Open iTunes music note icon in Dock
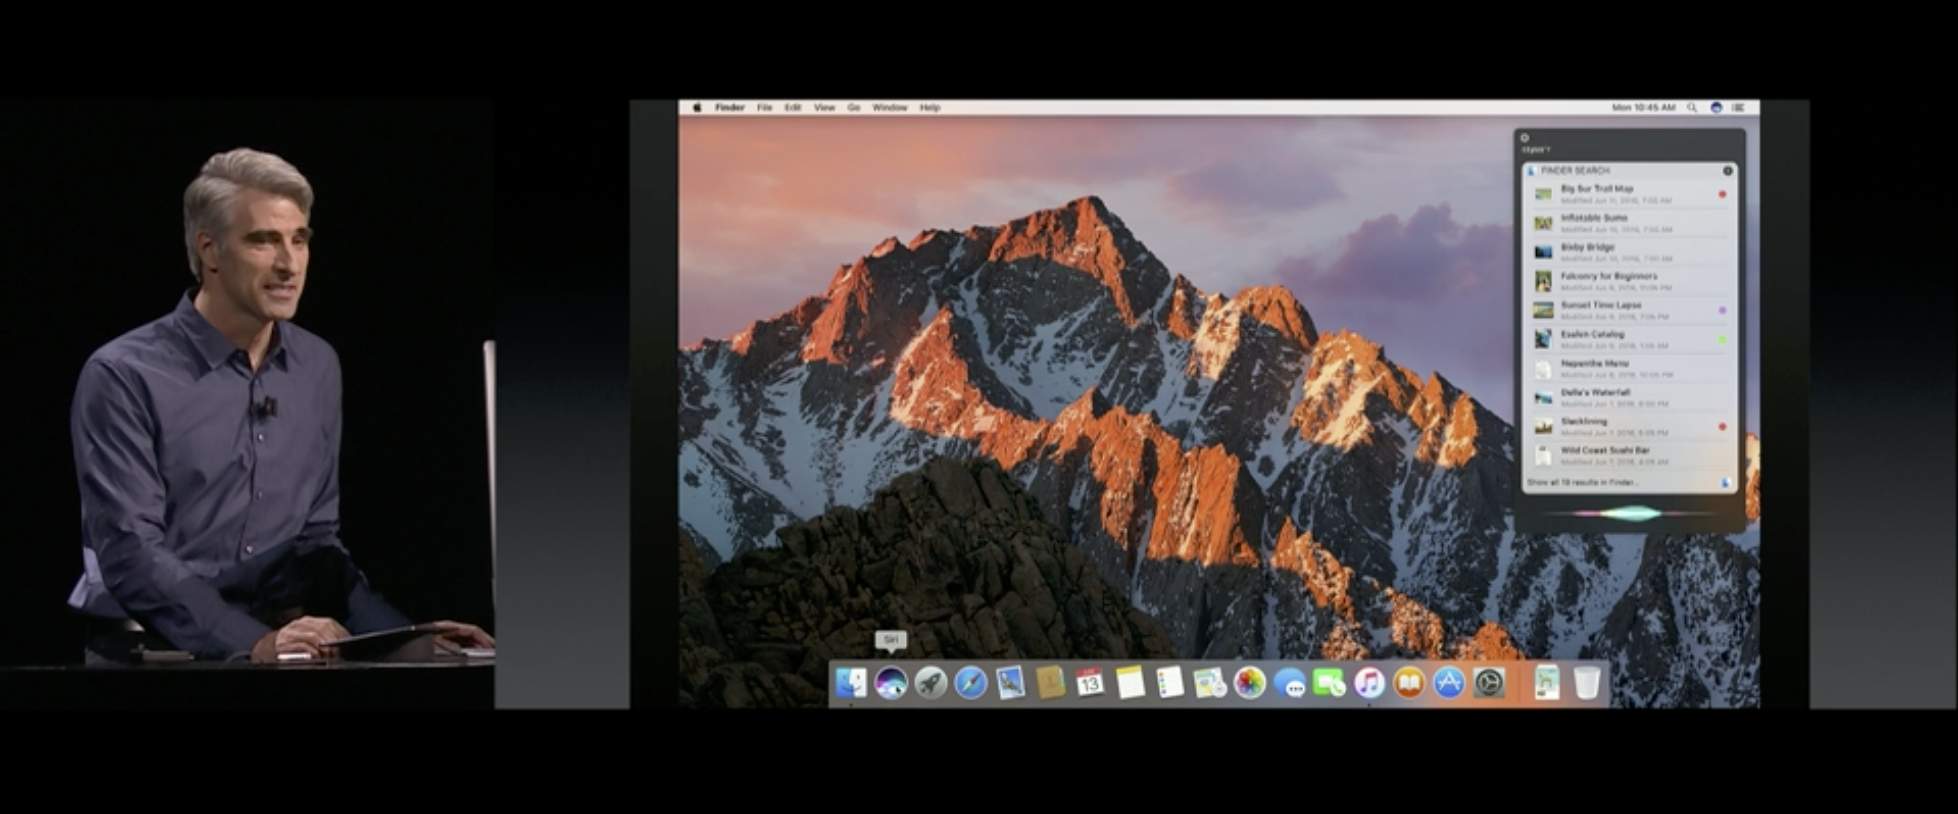 point(1369,684)
